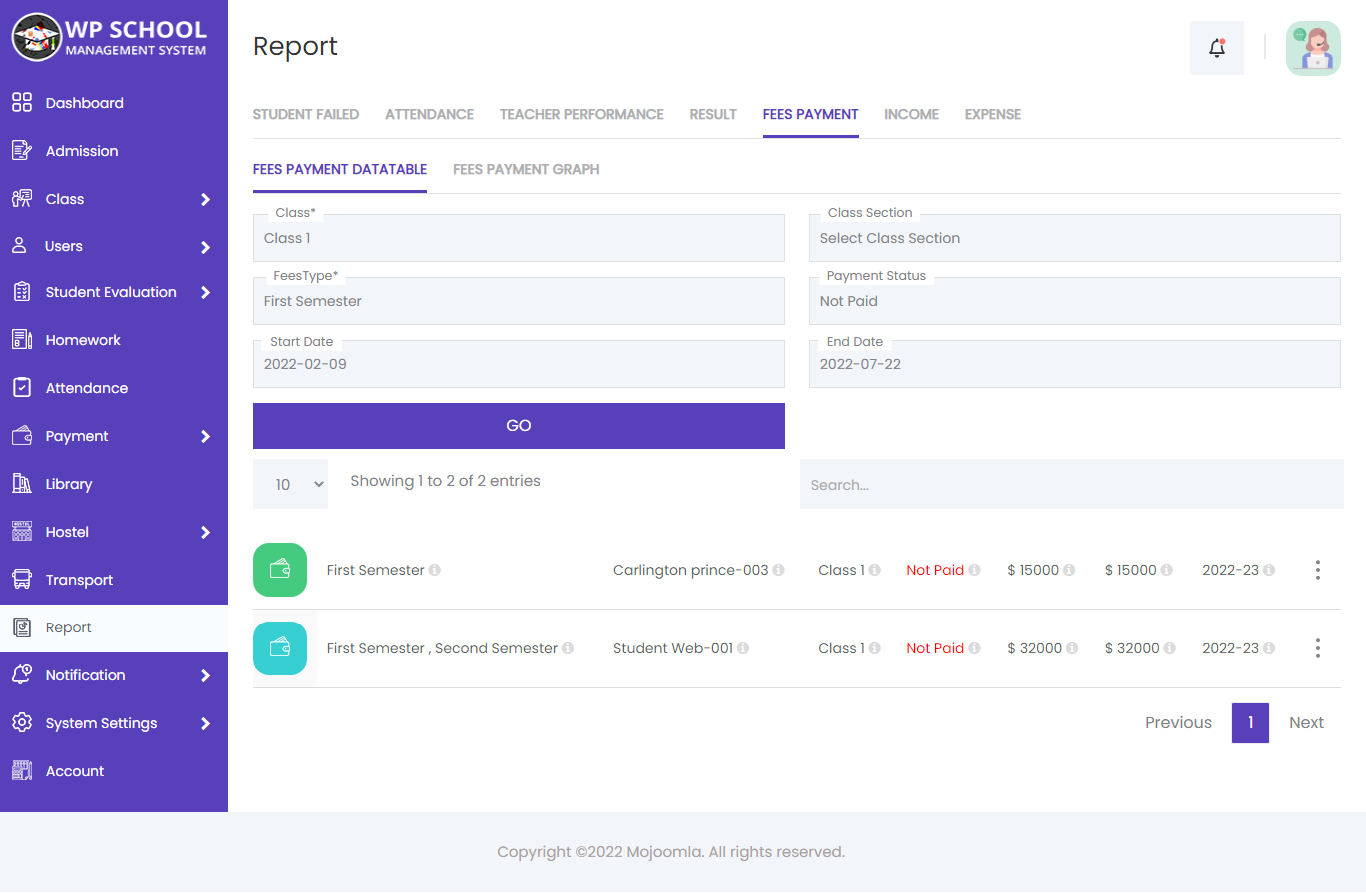Open the Class dropdown showing Class 1

tap(519, 238)
